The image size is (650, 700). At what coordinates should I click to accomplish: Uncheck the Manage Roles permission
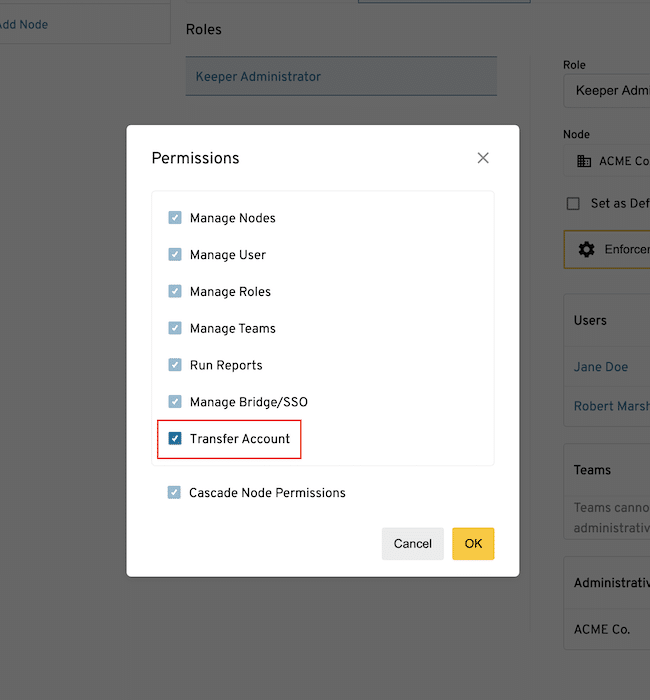175,292
